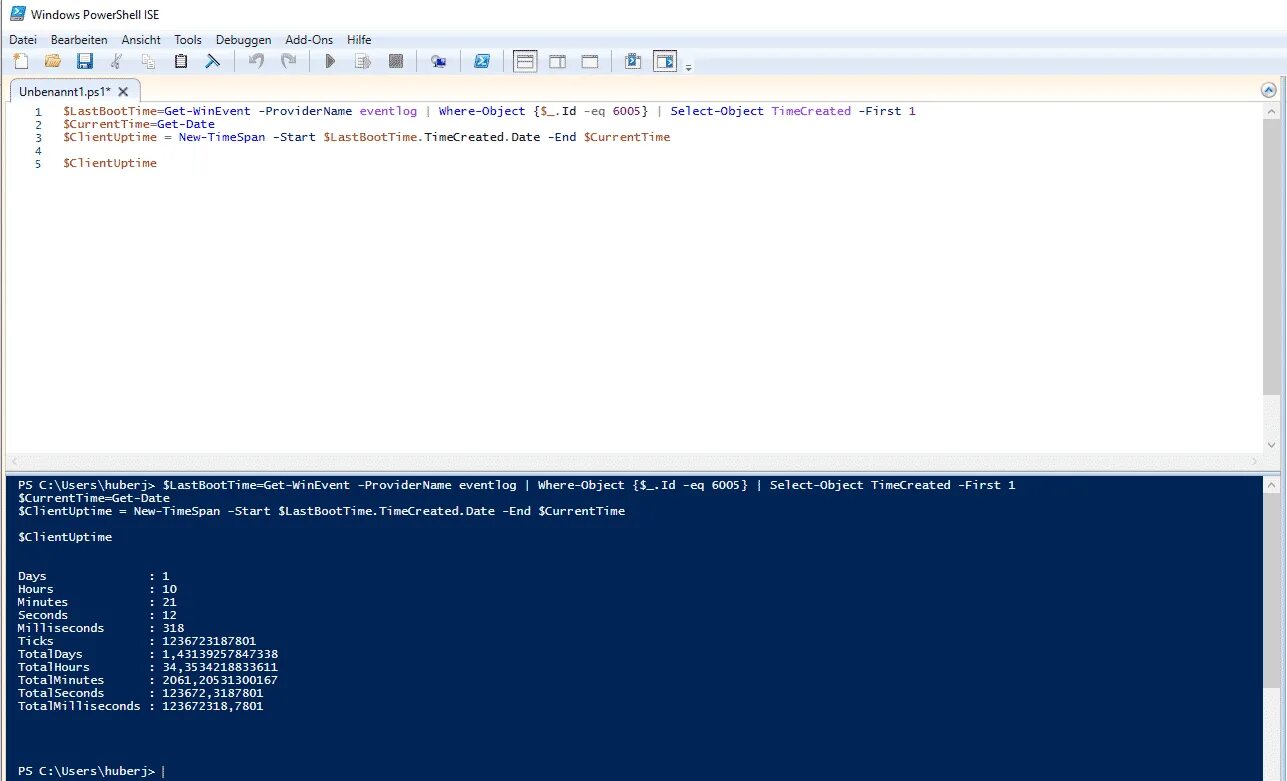Open an existing script with folder icon
The height and width of the screenshot is (781, 1287).
click(53, 62)
